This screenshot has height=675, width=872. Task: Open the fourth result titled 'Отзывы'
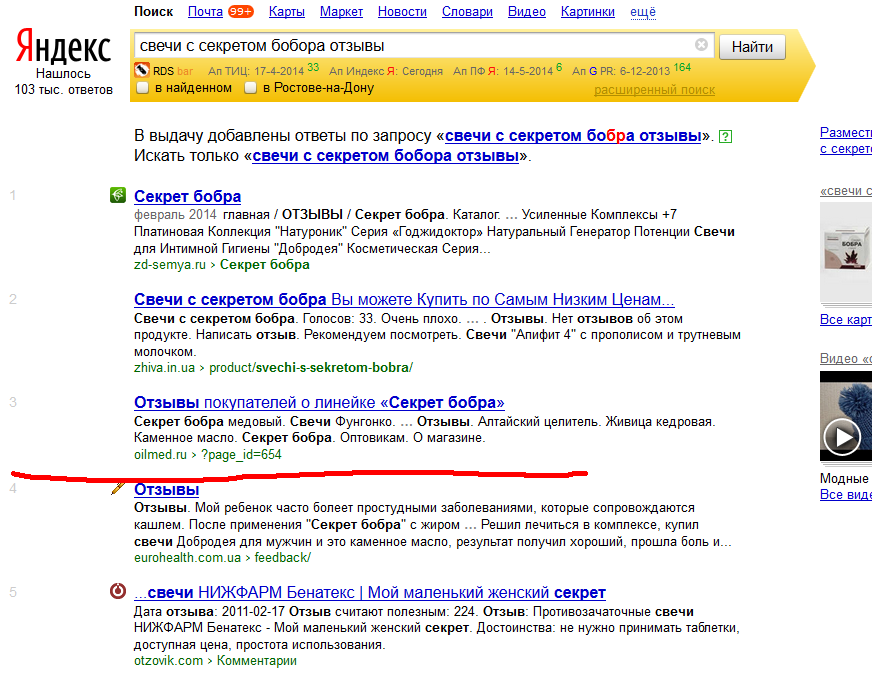pos(166,489)
